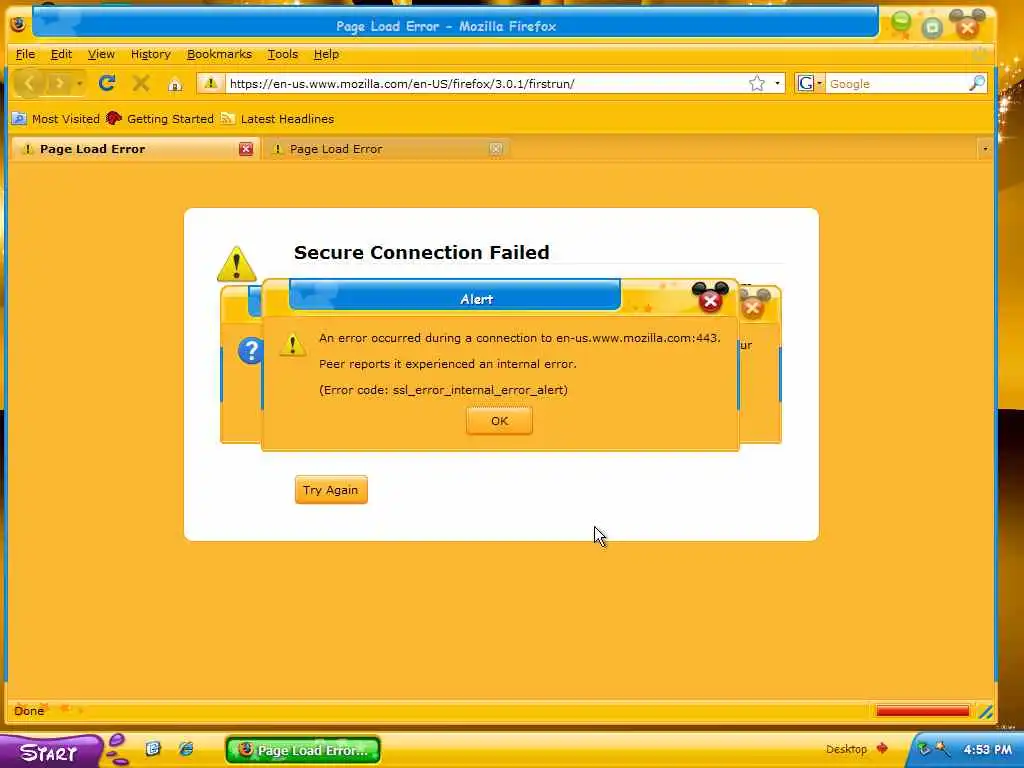The image size is (1024, 768).
Task: Open the list all tabs dropdown
Action: (985, 149)
